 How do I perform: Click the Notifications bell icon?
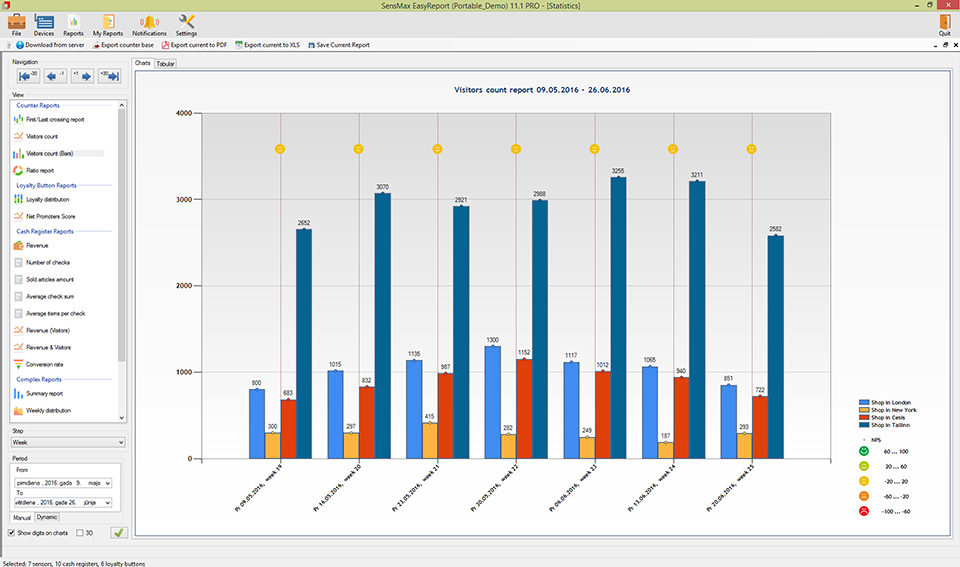click(149, 24)
